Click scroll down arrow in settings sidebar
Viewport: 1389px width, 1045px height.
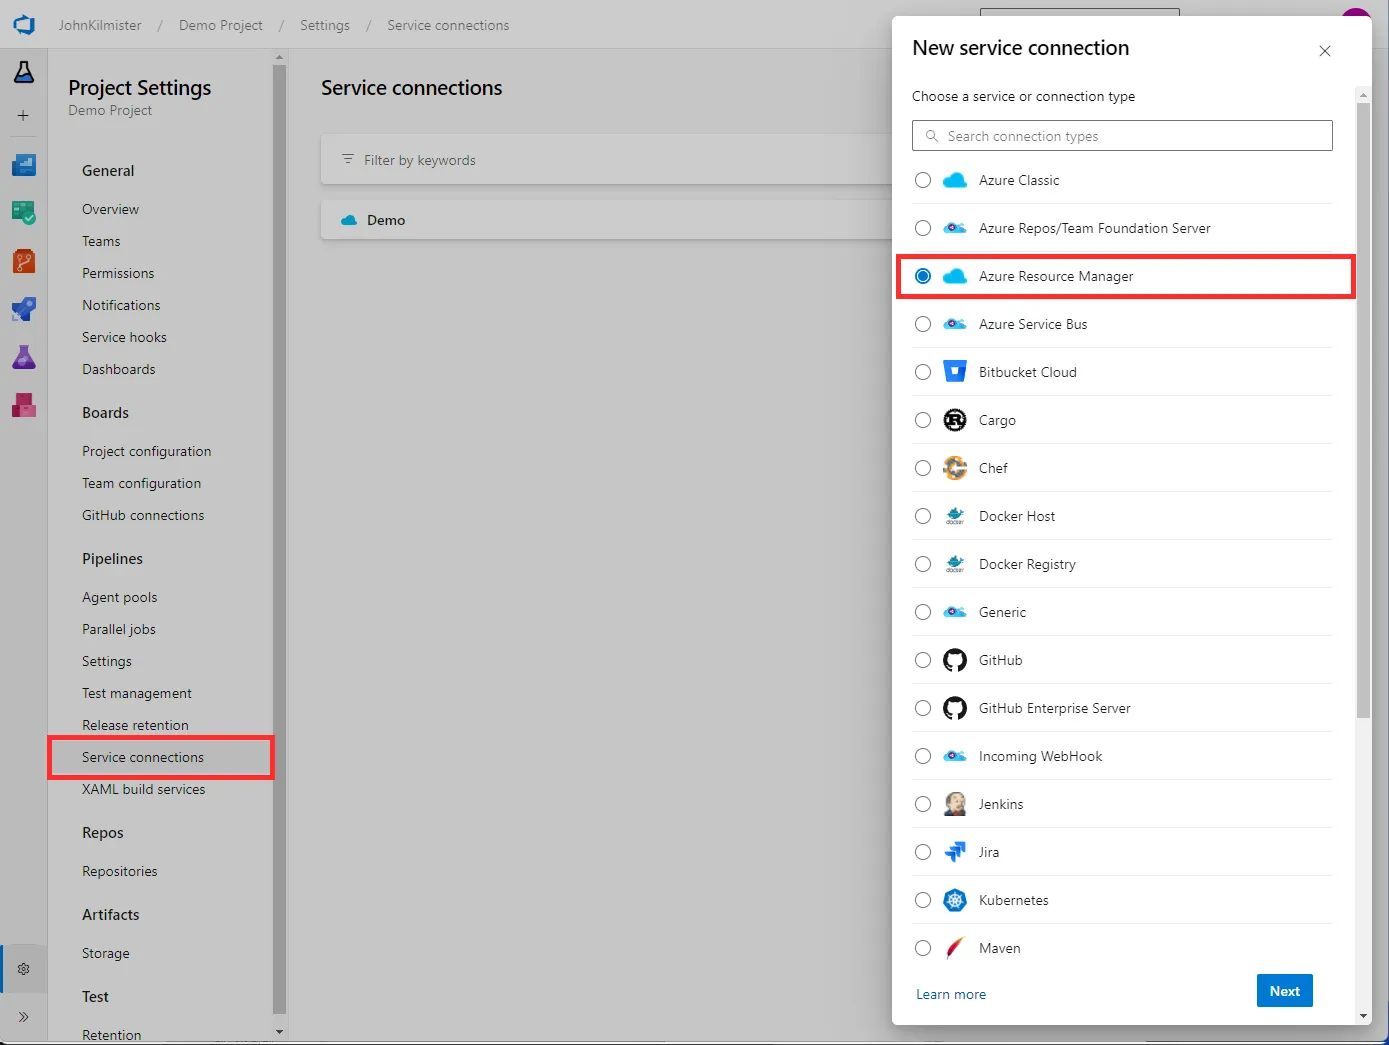[x=279, y=1031]
